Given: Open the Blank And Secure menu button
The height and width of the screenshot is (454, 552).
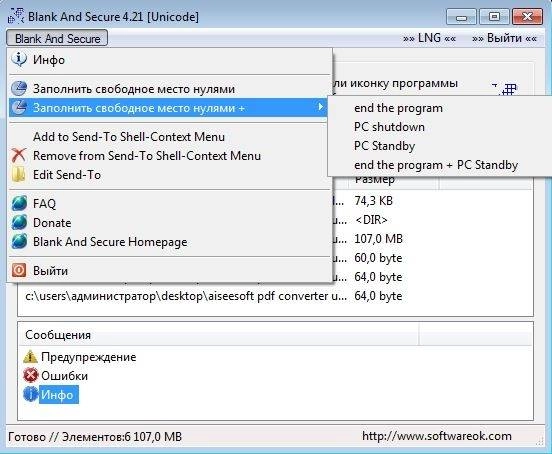Looking at the screenshot, I should tap(57, 38).
